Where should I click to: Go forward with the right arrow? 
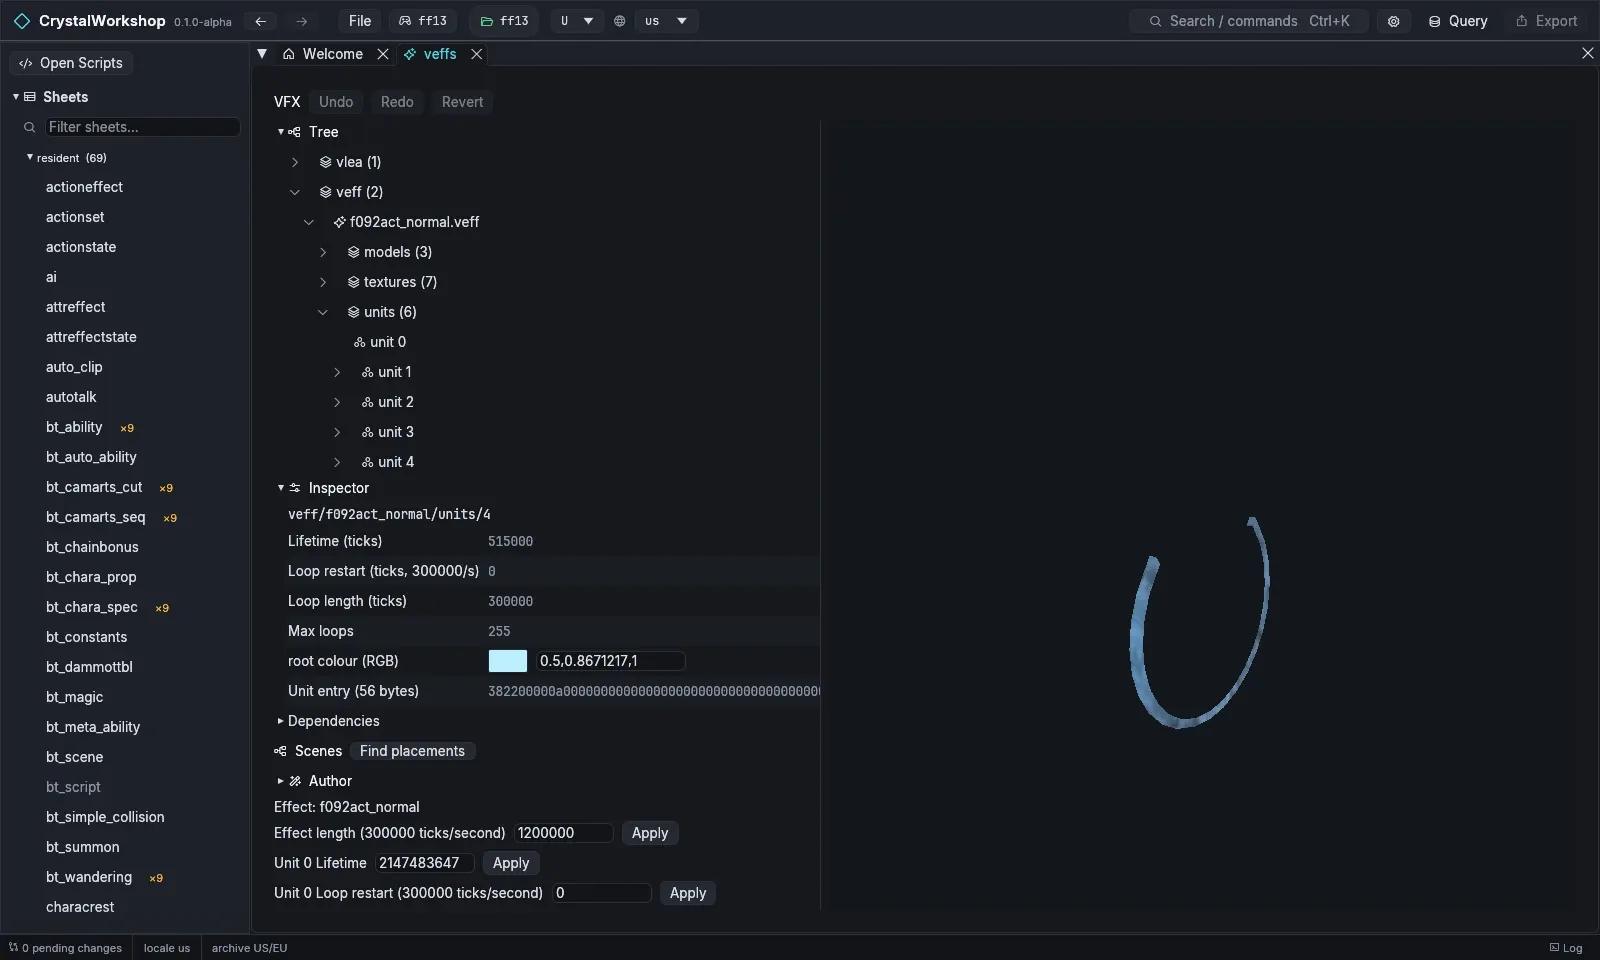click(301, 21)
